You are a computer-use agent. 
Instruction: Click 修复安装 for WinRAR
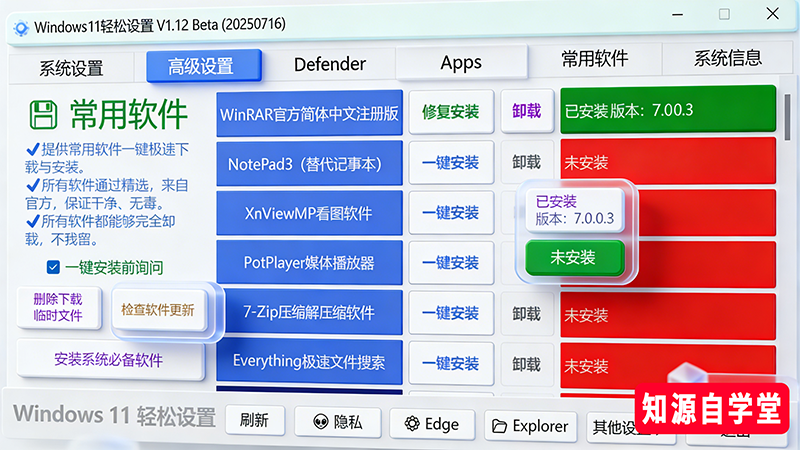451,112
